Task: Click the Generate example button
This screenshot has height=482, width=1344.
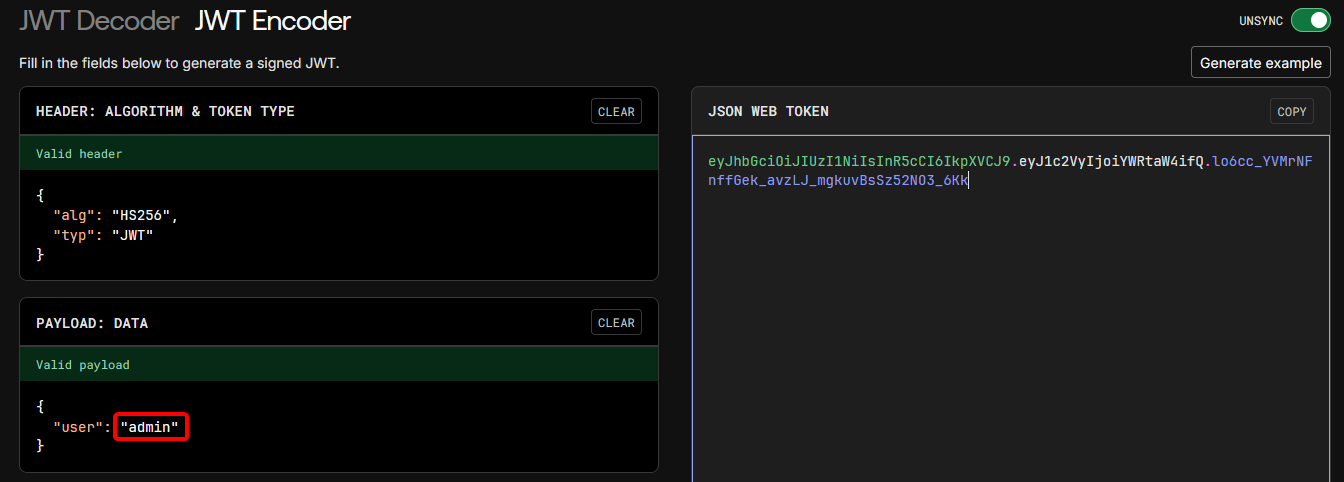Action: pos(1260,62)
